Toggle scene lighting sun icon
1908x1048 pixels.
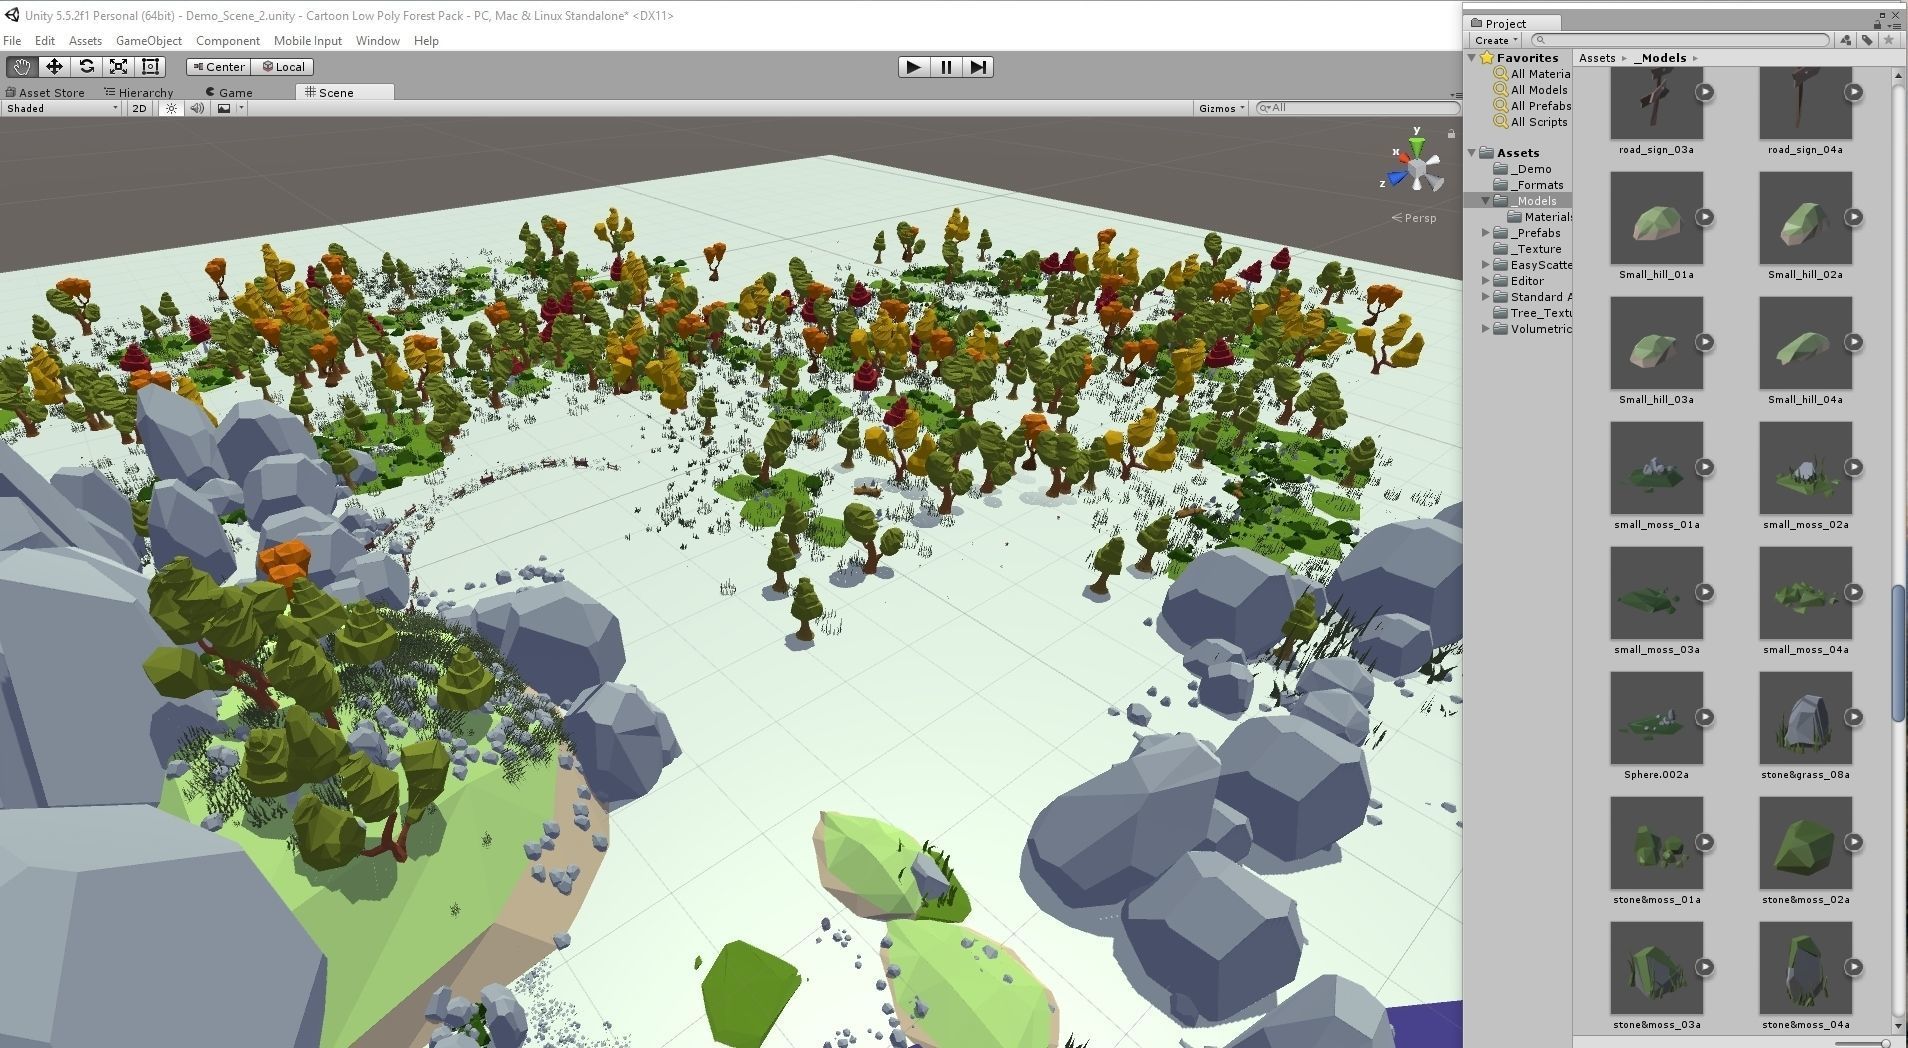click(171, 108)
